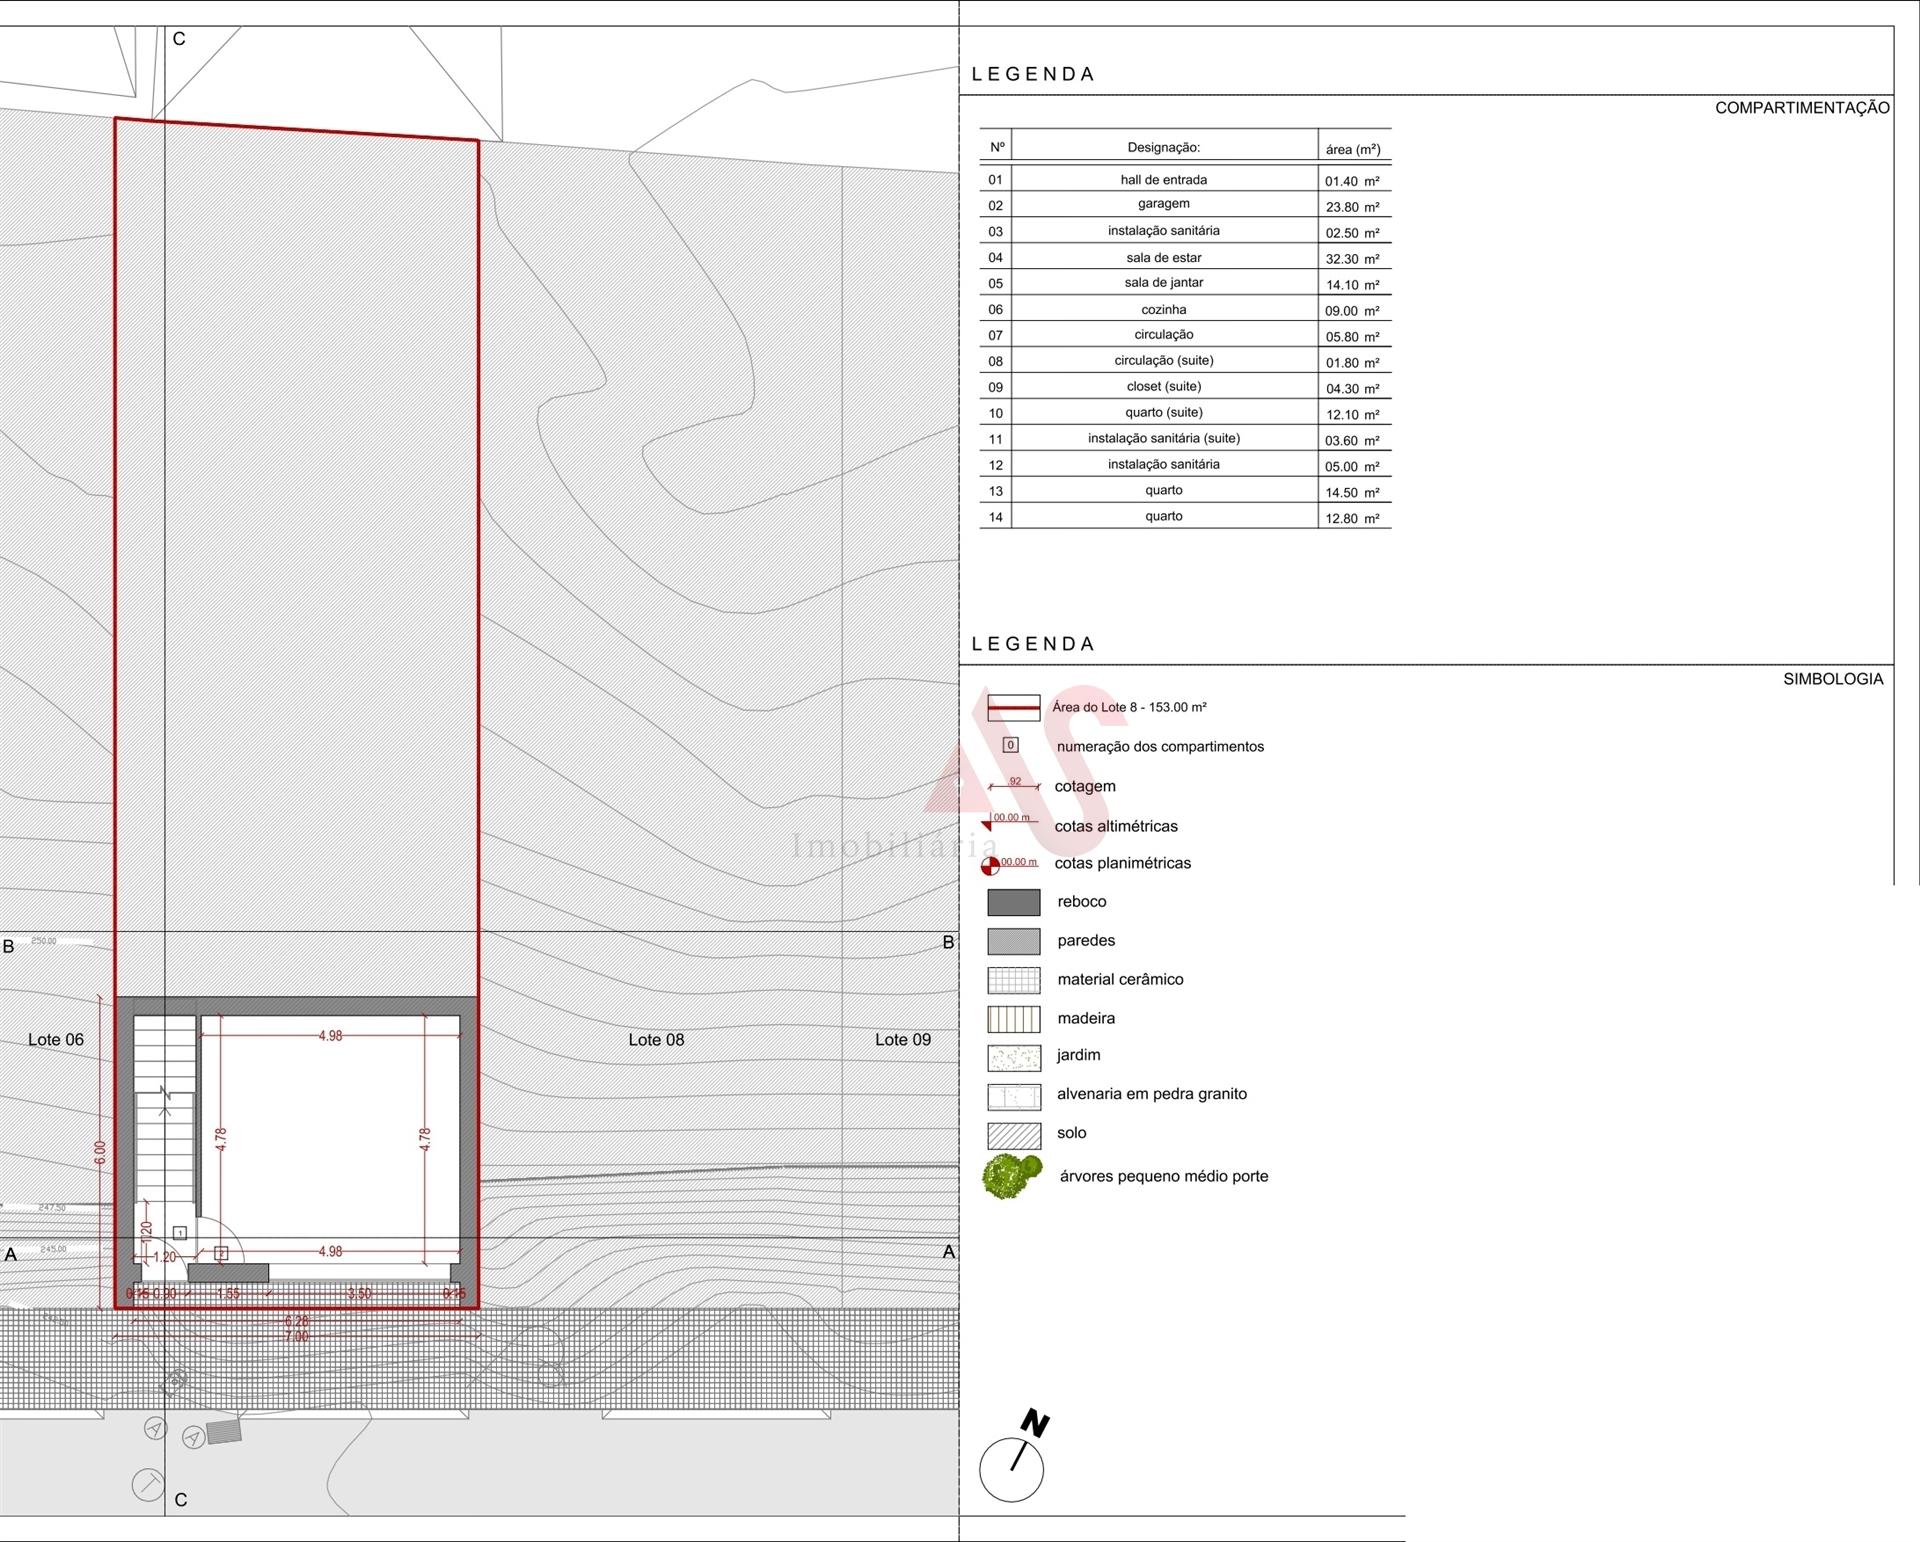
Task: Select the dark gray reboco swatch
Action: [x=1013, y=902]
